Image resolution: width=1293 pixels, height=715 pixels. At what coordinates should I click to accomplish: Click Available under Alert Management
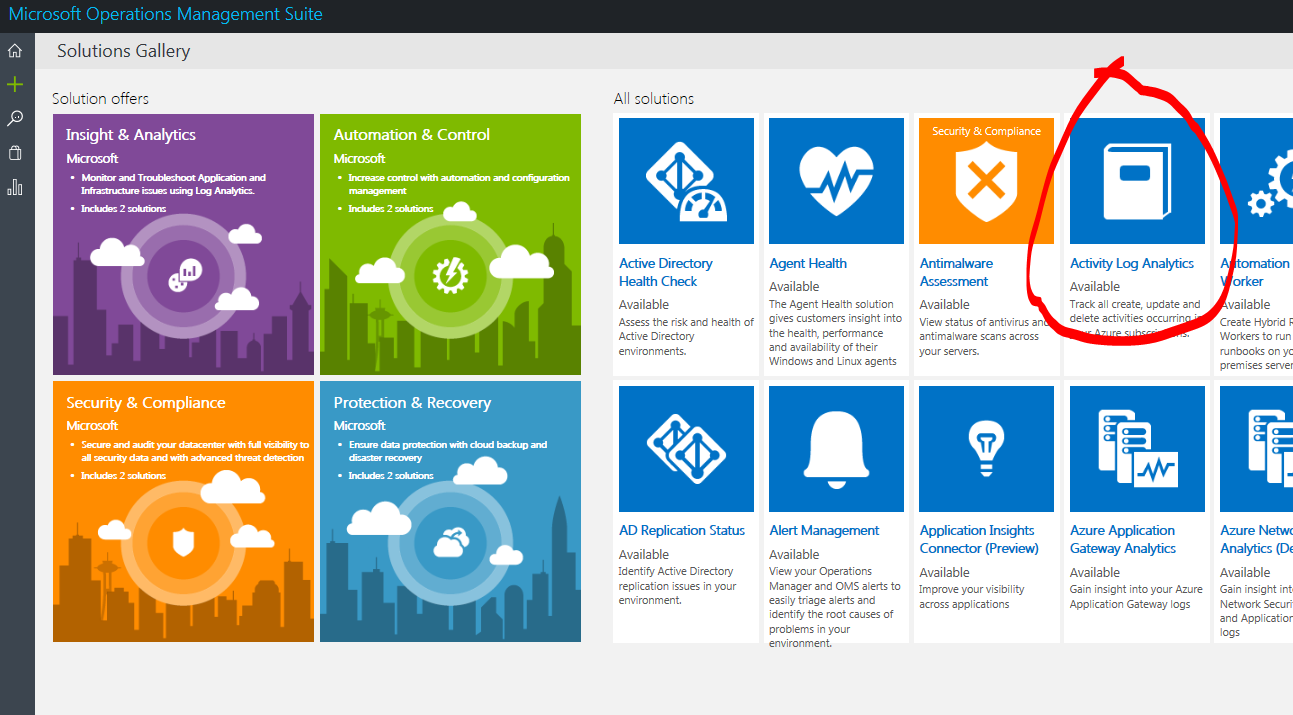[795, 554]
